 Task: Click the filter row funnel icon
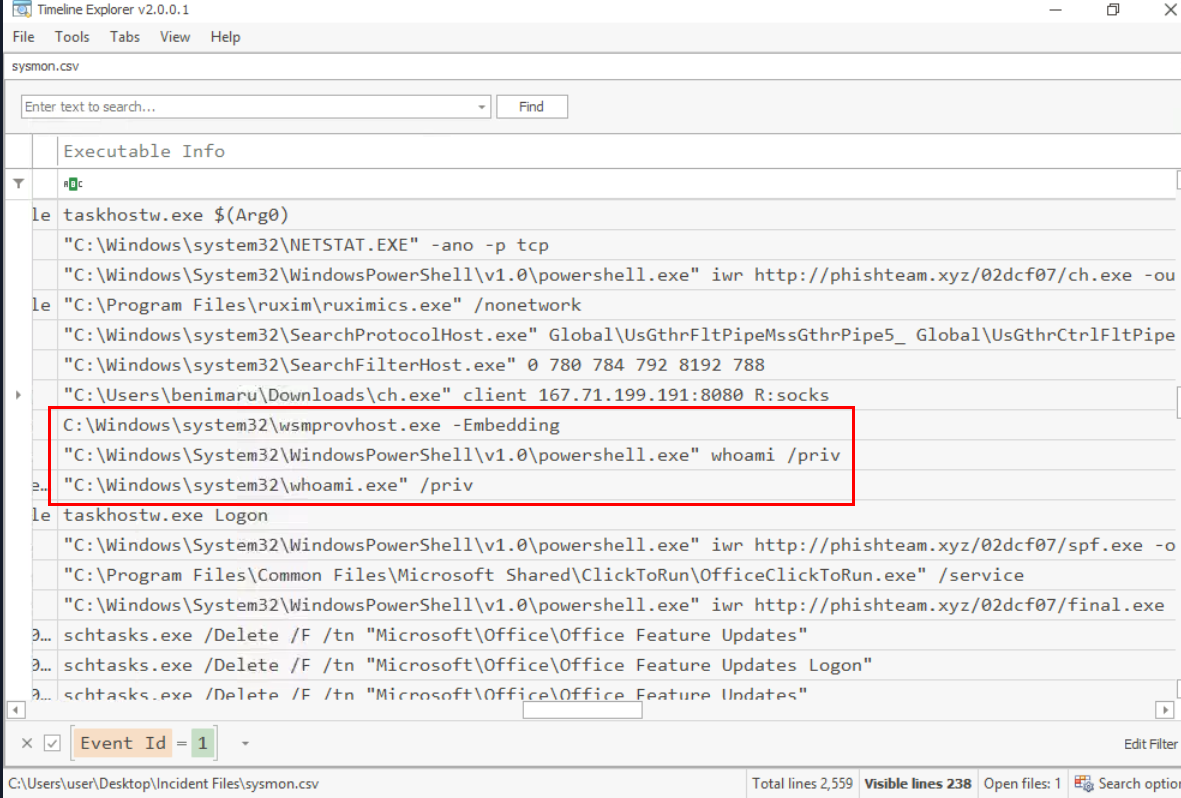tap(18, 183)
